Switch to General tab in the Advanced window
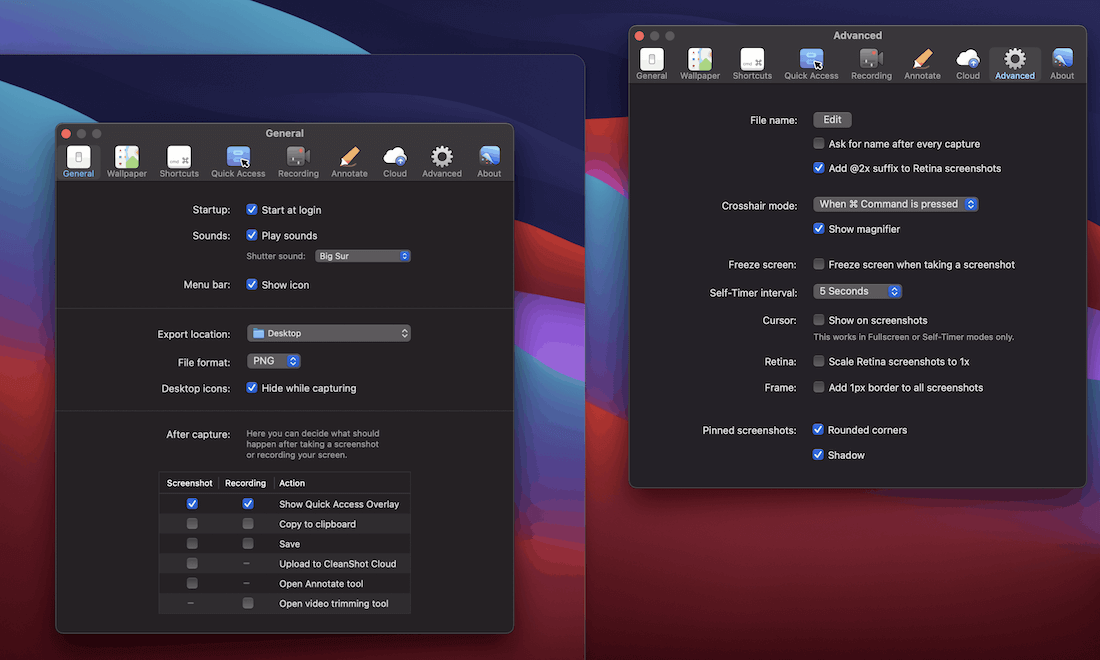The height and width of the screenshot is (660, 1100). coord(652,62)
